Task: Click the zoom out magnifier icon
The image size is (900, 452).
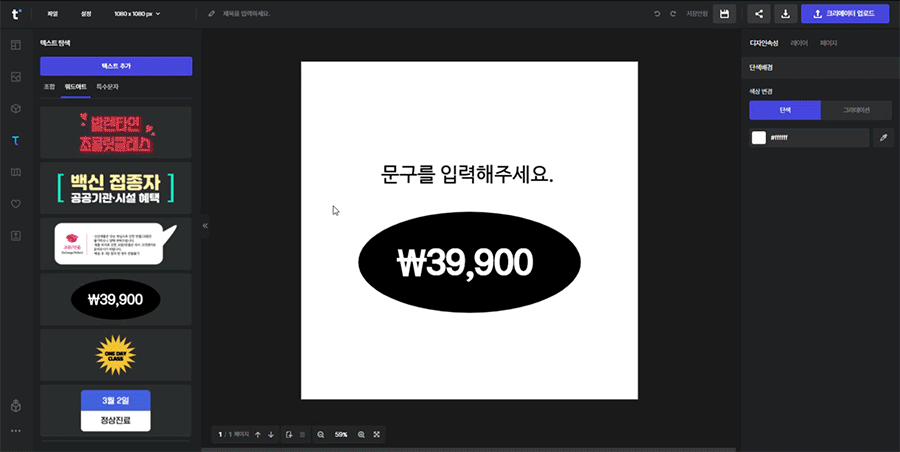Action: (321, 435)
